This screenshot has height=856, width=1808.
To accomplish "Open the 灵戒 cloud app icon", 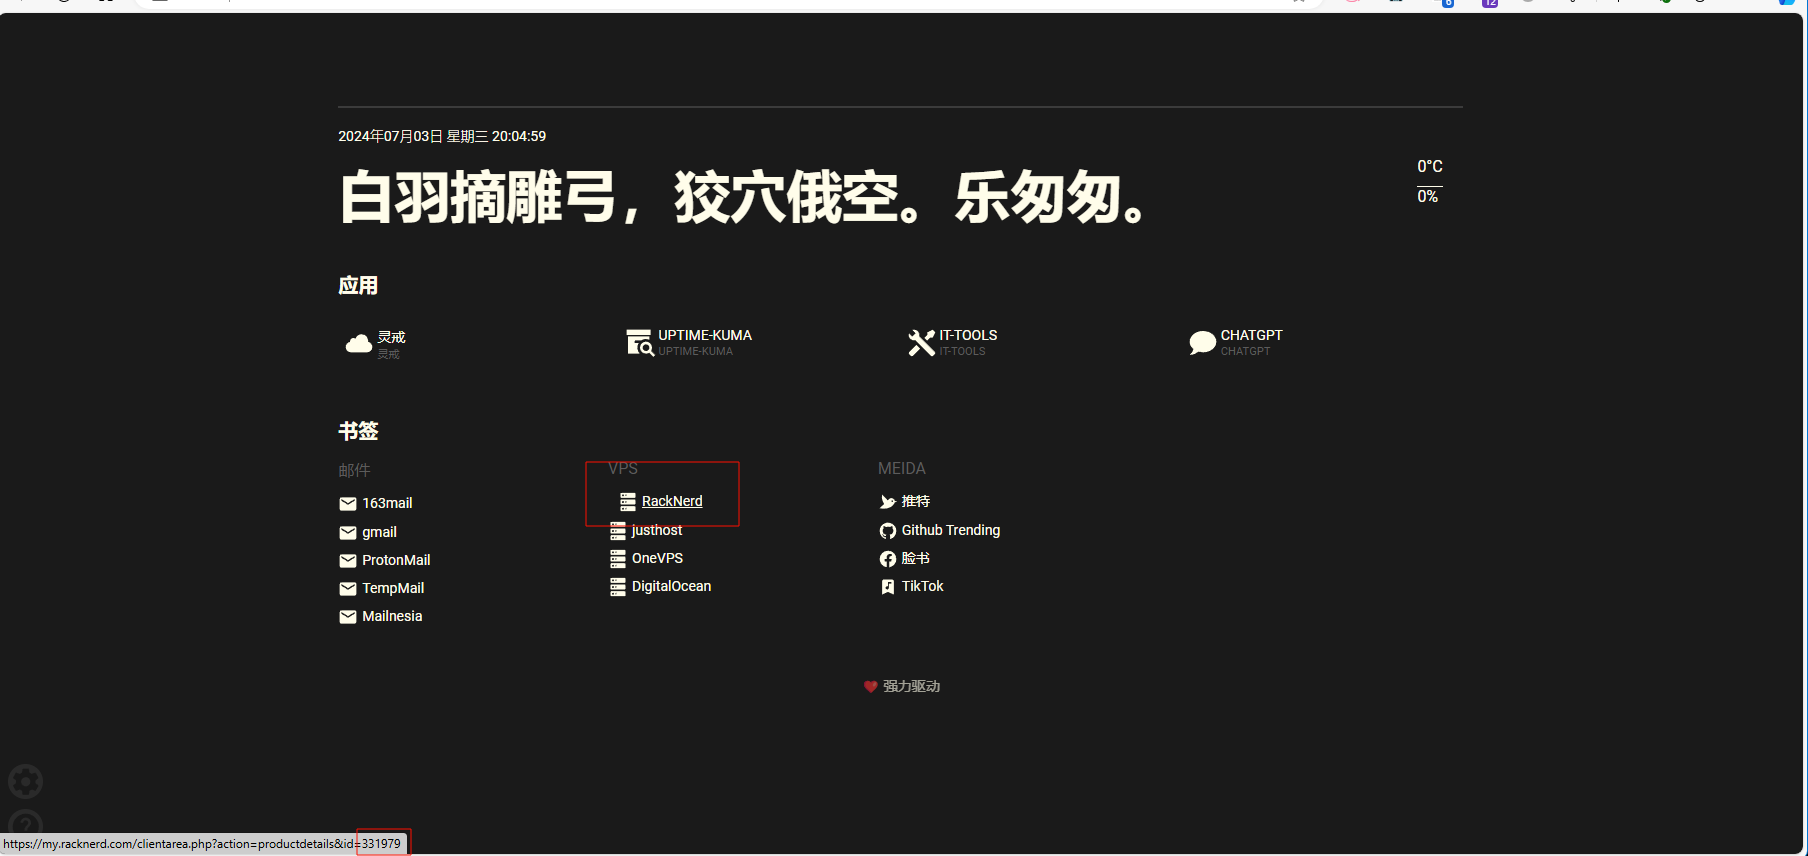I will click(x=358, y=344).
